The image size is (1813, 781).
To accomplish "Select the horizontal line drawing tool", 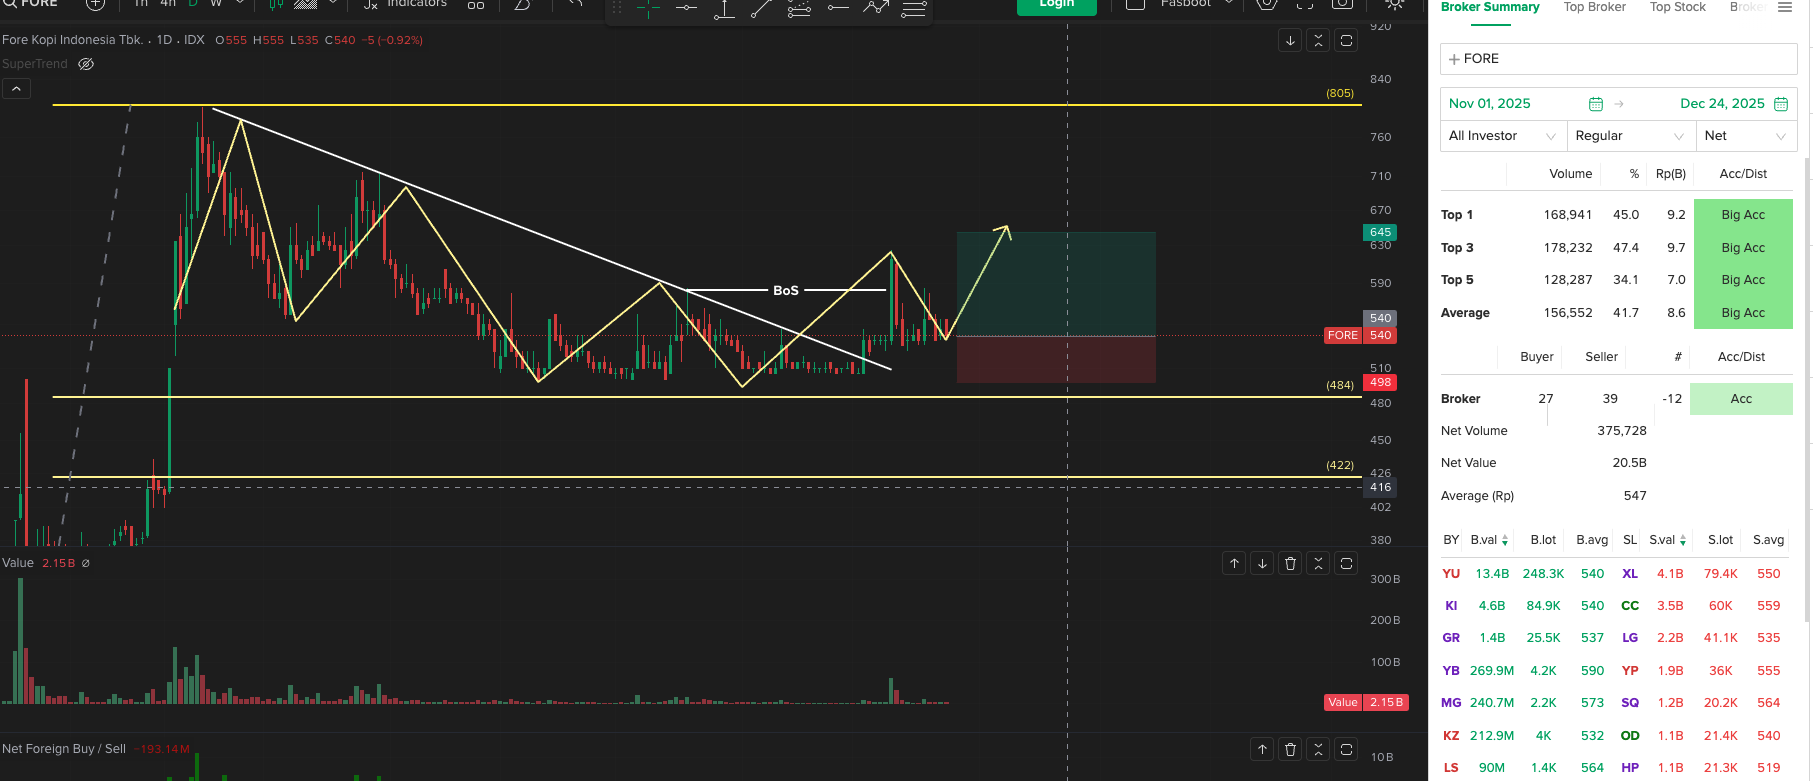I will coord(686,8).
